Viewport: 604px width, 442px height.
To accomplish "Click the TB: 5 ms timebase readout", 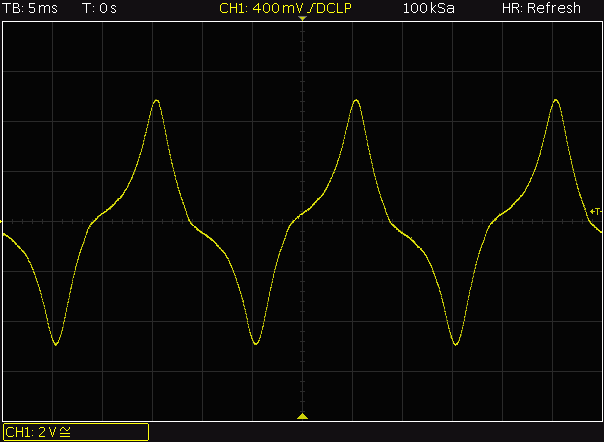I will [30, 8].
